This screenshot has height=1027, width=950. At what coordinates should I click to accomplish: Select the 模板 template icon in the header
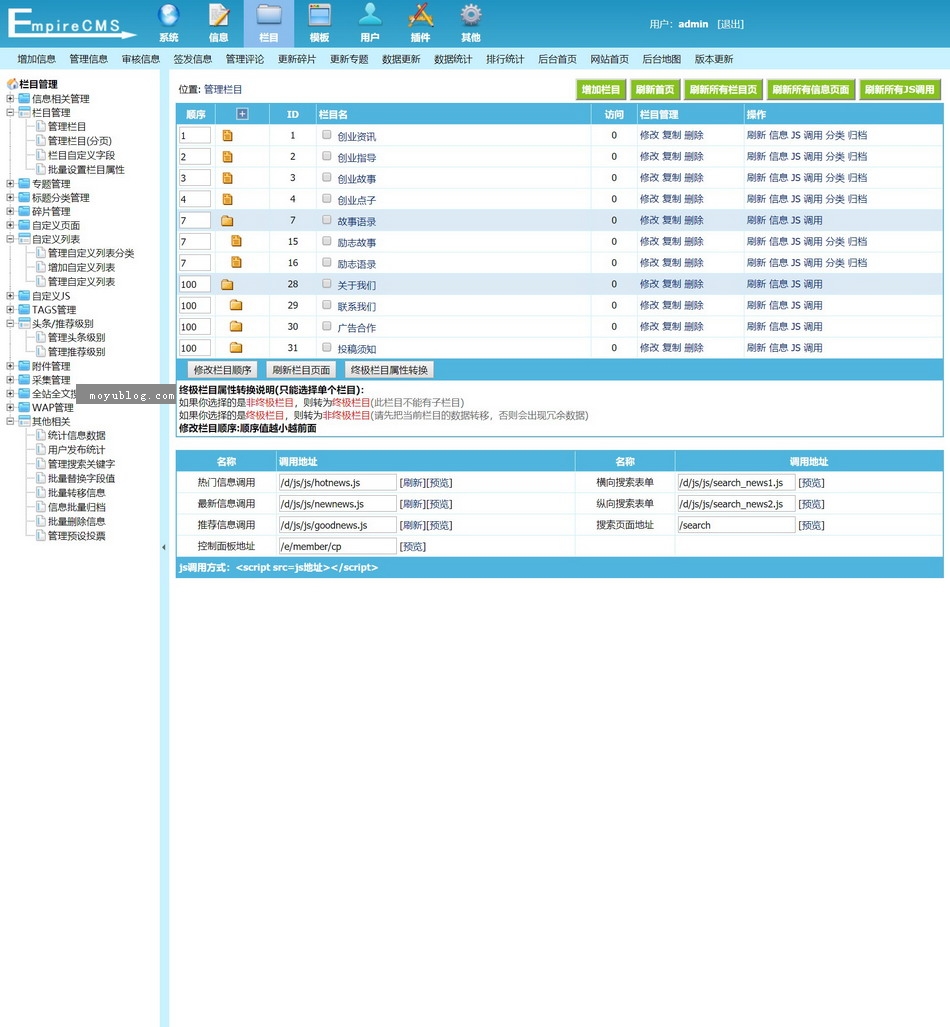(x=319, y=16)
